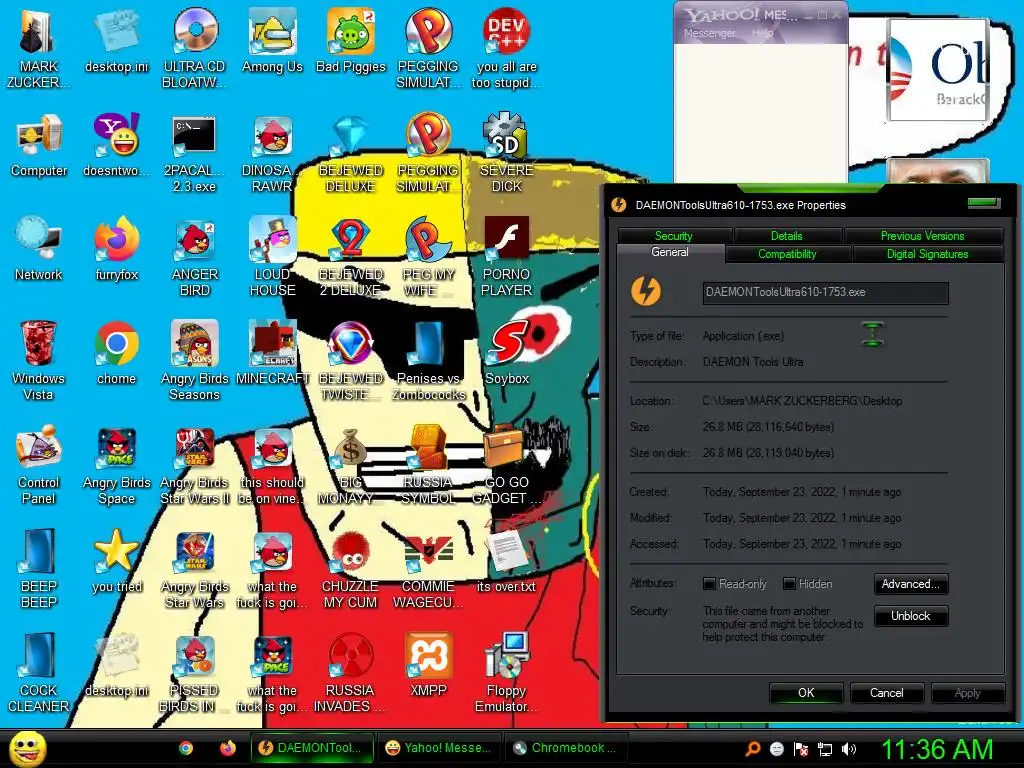Select the Network desktop icon
Screen dimensions: 1024x768
(39, 248)
